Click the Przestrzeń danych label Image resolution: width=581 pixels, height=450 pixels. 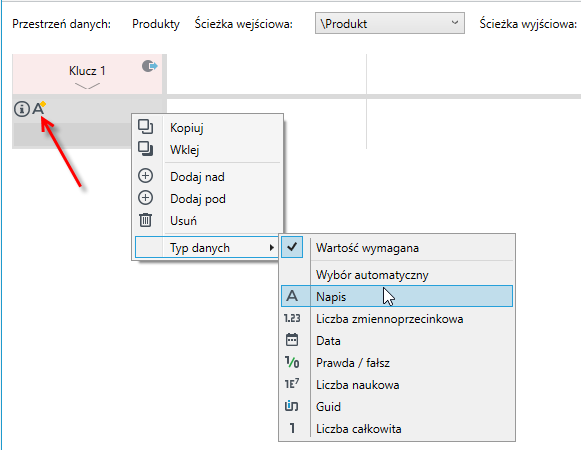62,24
